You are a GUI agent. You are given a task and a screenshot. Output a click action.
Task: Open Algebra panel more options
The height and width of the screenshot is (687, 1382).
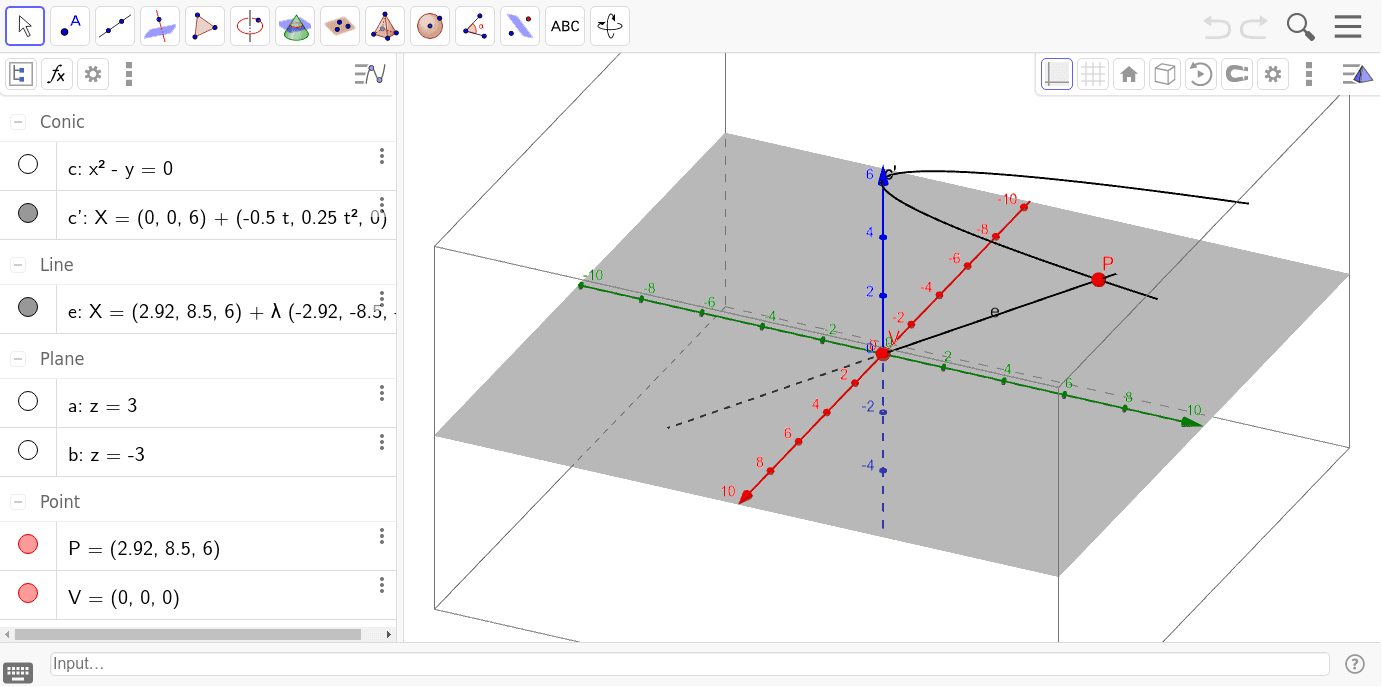point(129,73)
